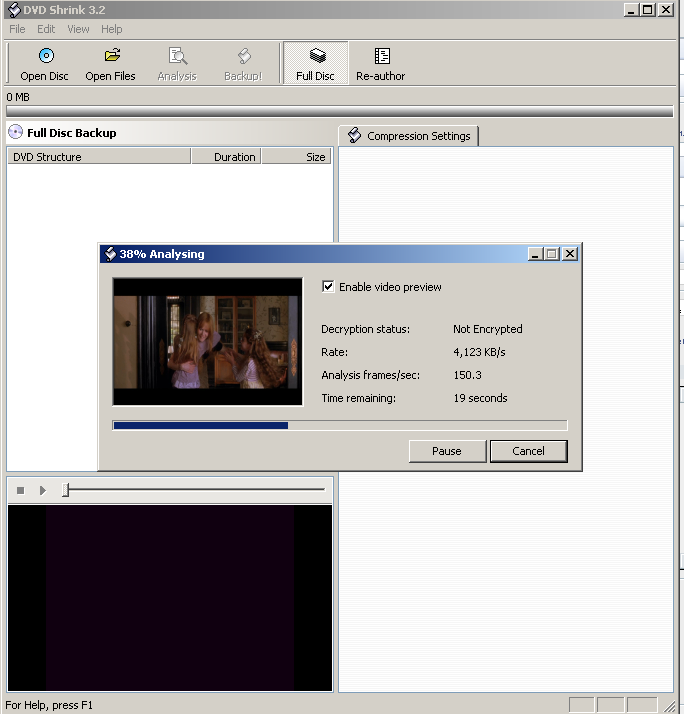Image resolution: width=684 pixels, height=714 pixels.
Task: Minimize the Analysing dialog
Action: (x=535, y=254)
